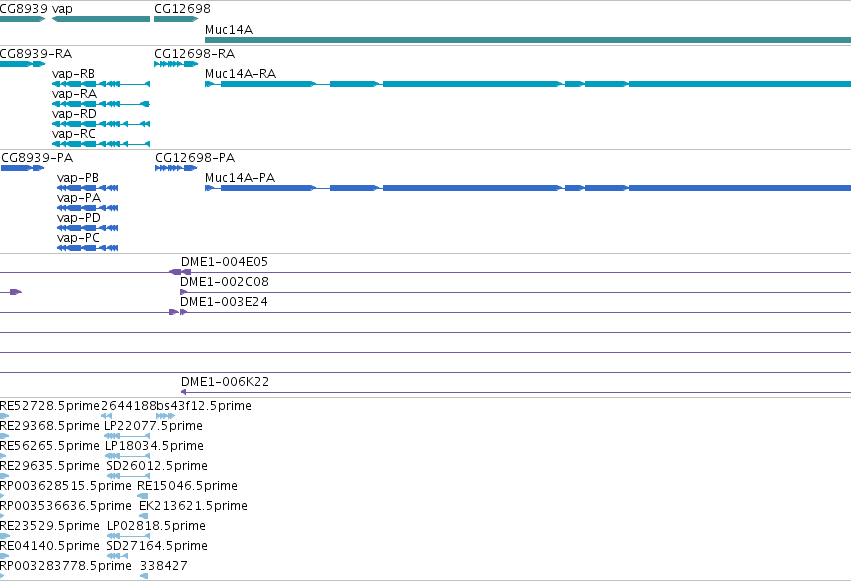Open EST LP18034.5prime
The width and height of the screenshot is (851, 581).
click(x=154, y=446)
